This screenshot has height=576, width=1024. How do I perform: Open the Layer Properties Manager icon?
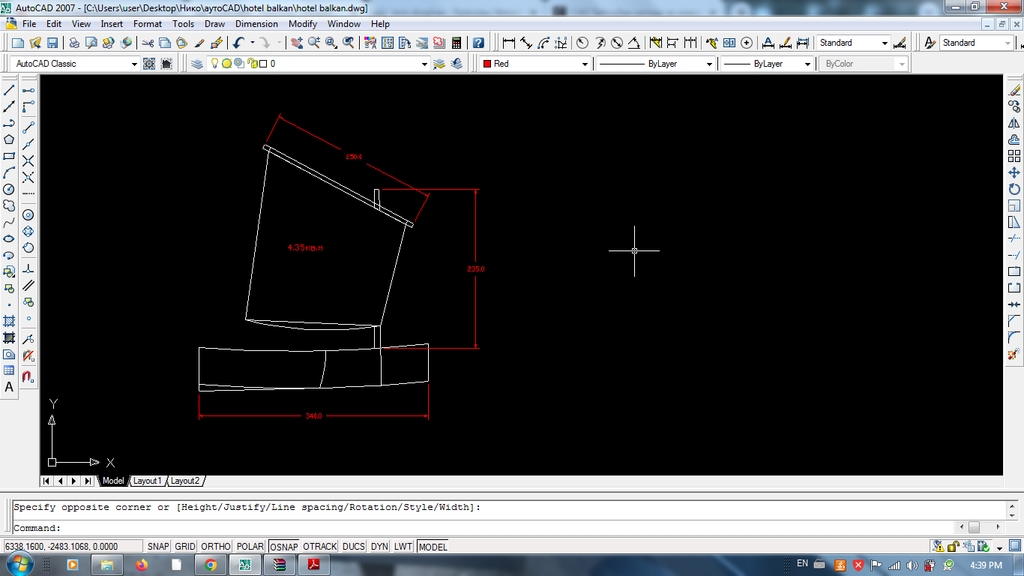pyautogui.click(x=197, y=64)
